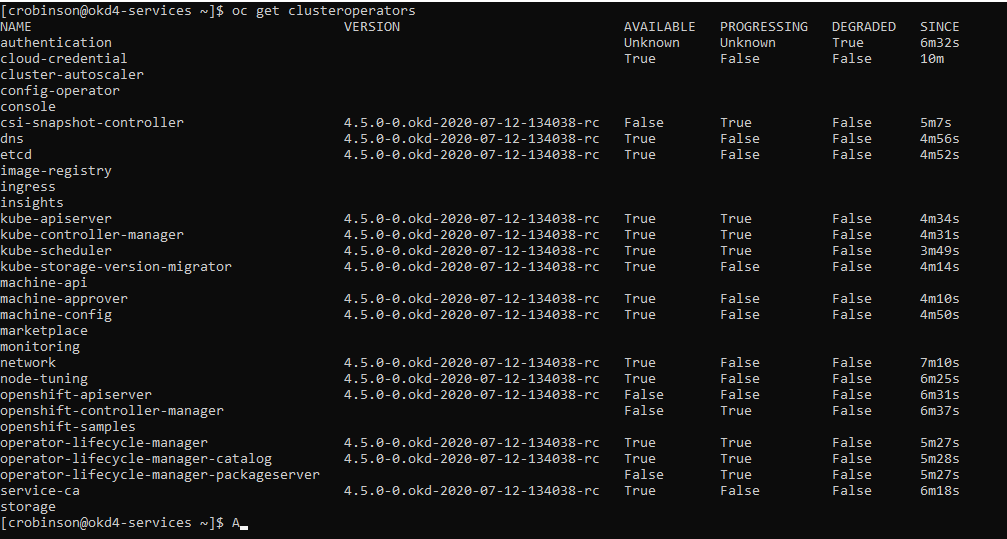The width and height of the screenshot is (1007, 539).
Task: Click csi-snapshot-controller's AVAILABLE False value
Action: pyautogui.click(x=644, y=123)
